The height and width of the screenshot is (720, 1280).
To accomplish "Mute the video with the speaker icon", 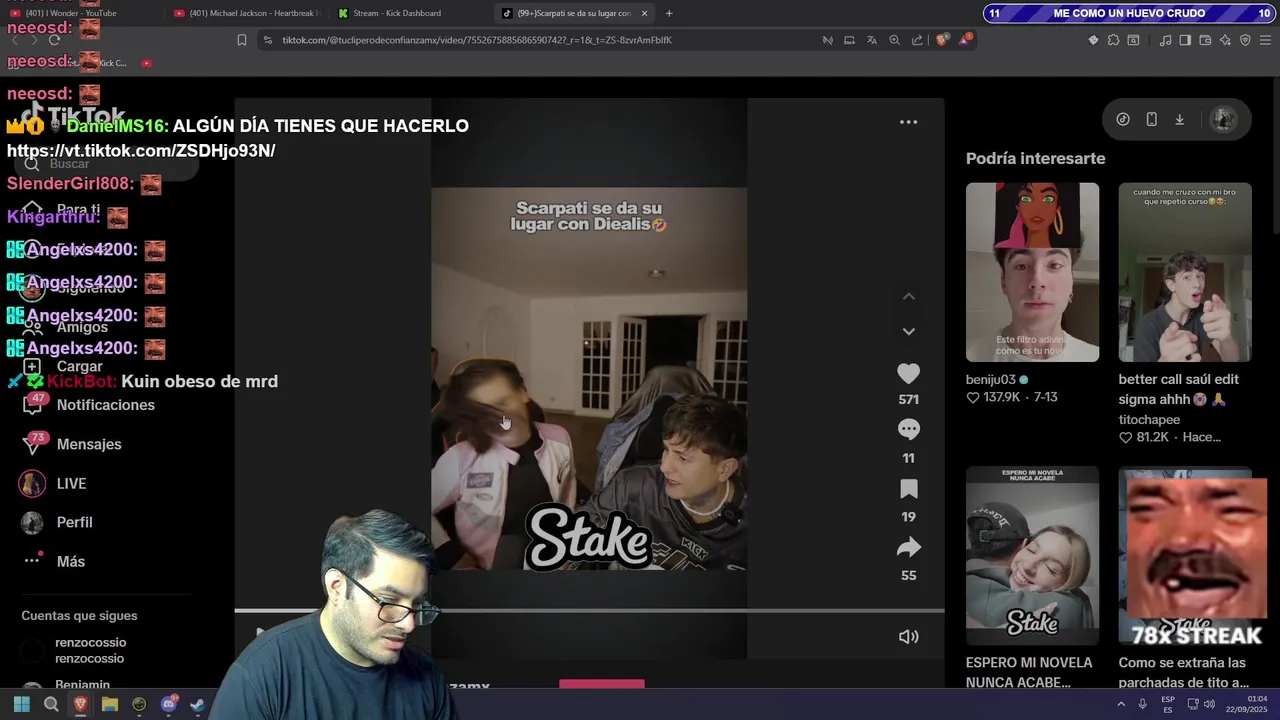I will click(x=908, y=637).
